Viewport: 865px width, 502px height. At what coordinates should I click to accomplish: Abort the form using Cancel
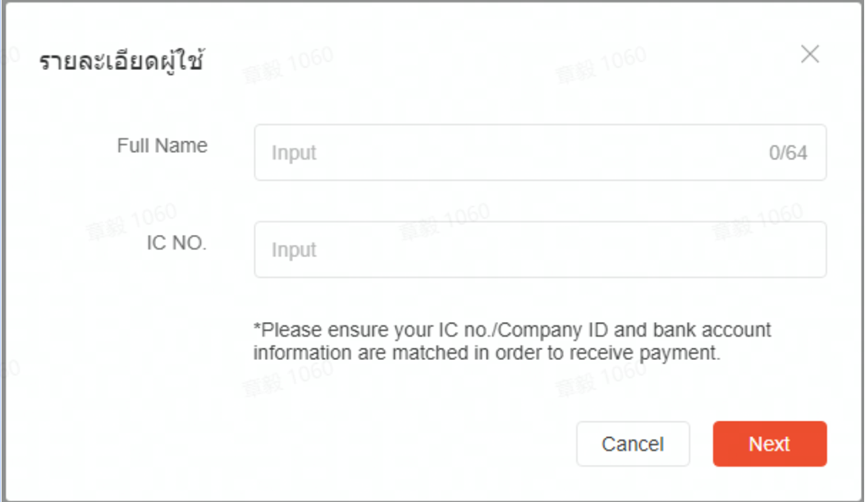632,444
